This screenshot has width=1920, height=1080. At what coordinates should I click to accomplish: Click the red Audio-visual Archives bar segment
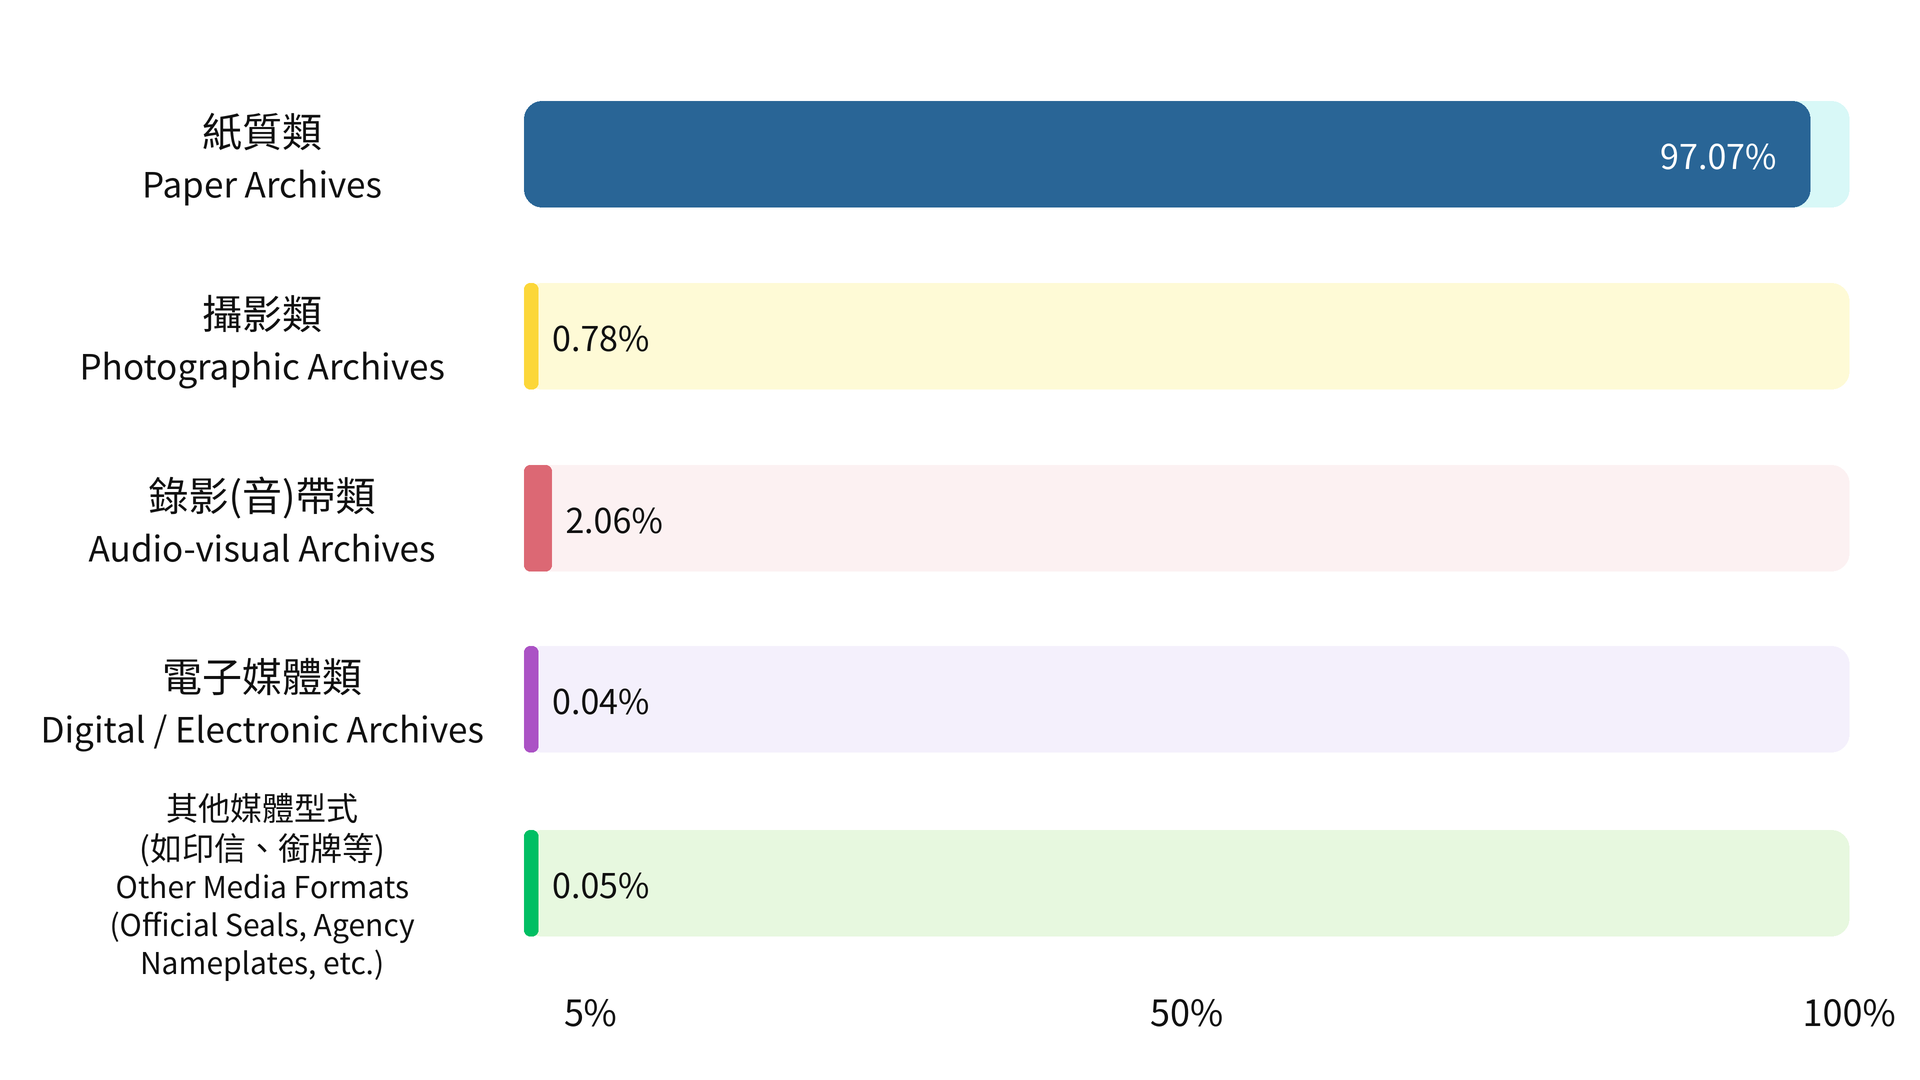pos(538,518)
